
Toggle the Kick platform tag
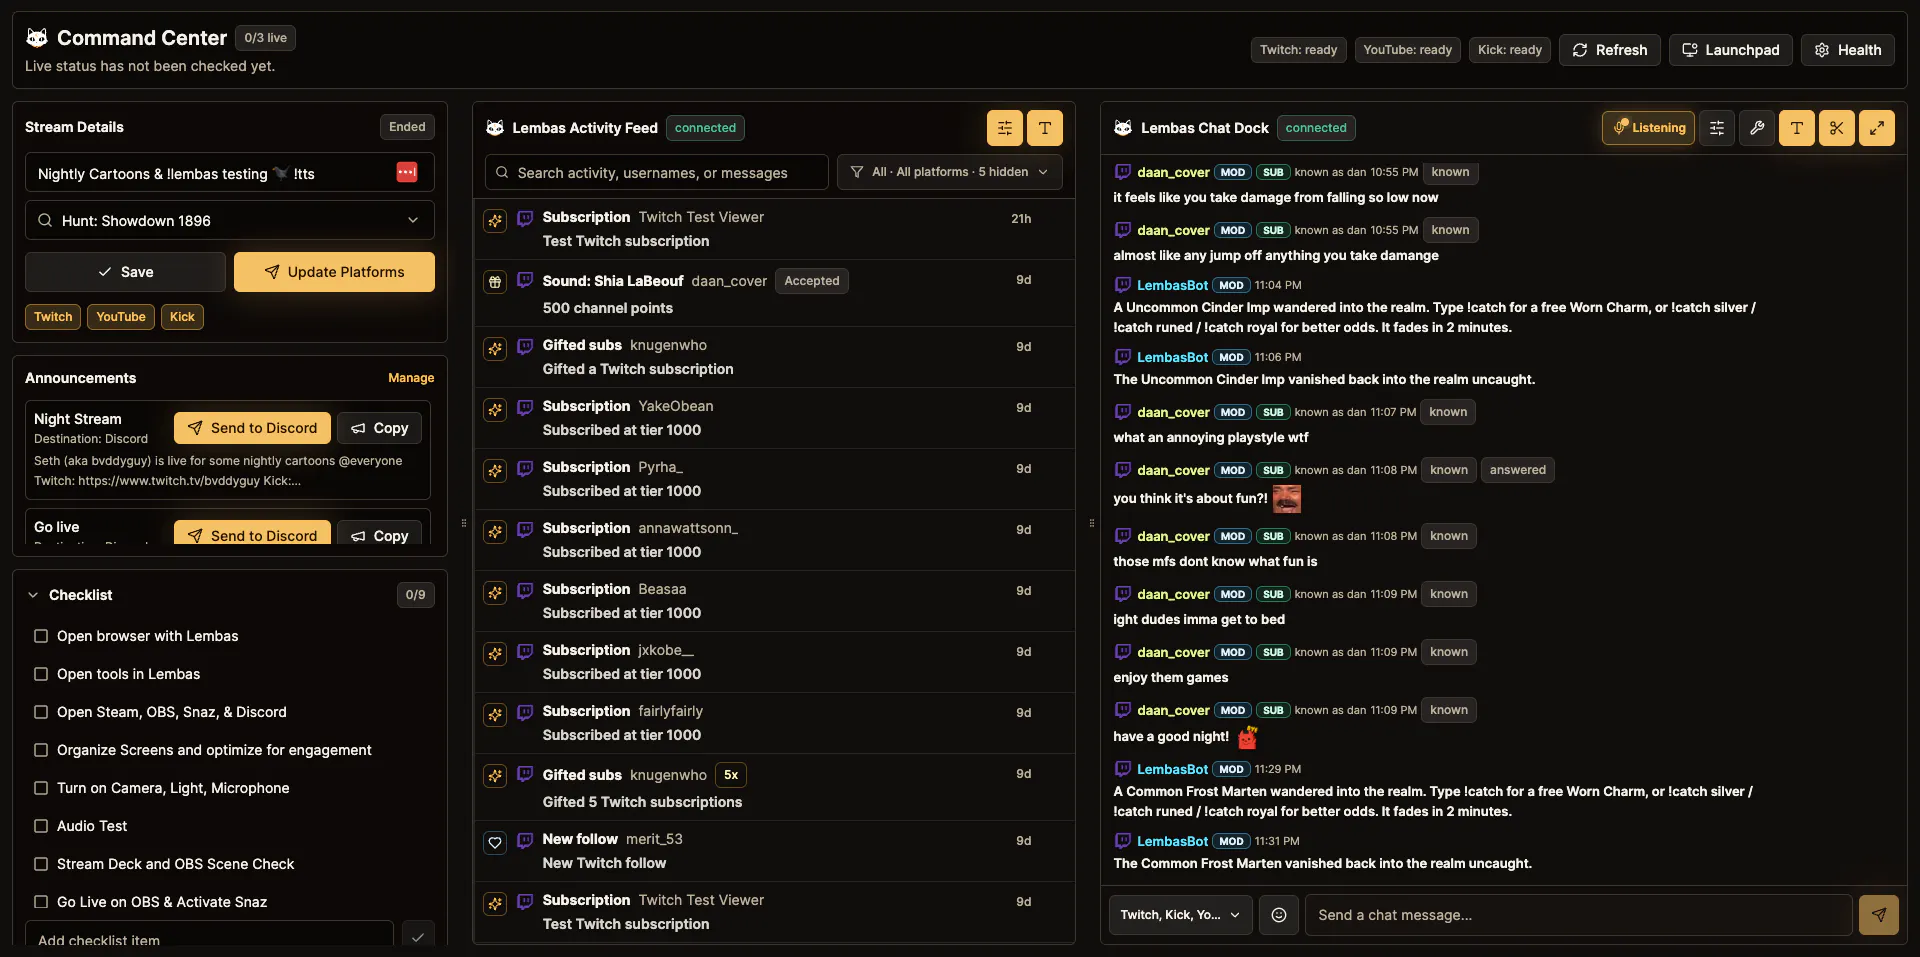(182, 317)
